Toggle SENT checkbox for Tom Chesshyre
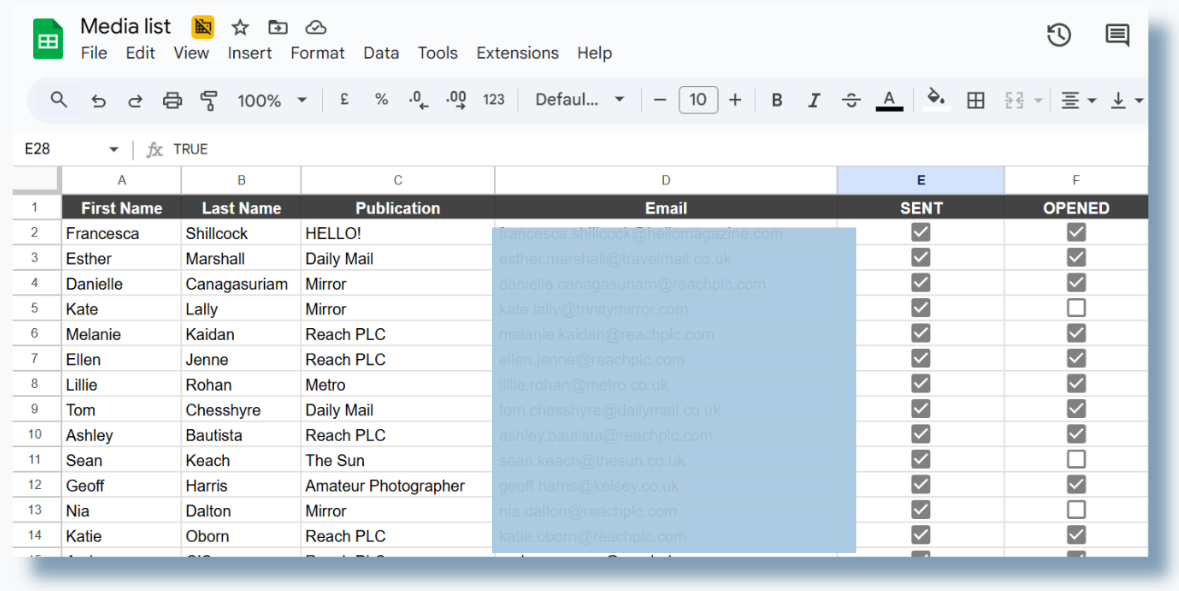1179x591 pixels. (920, 408)
